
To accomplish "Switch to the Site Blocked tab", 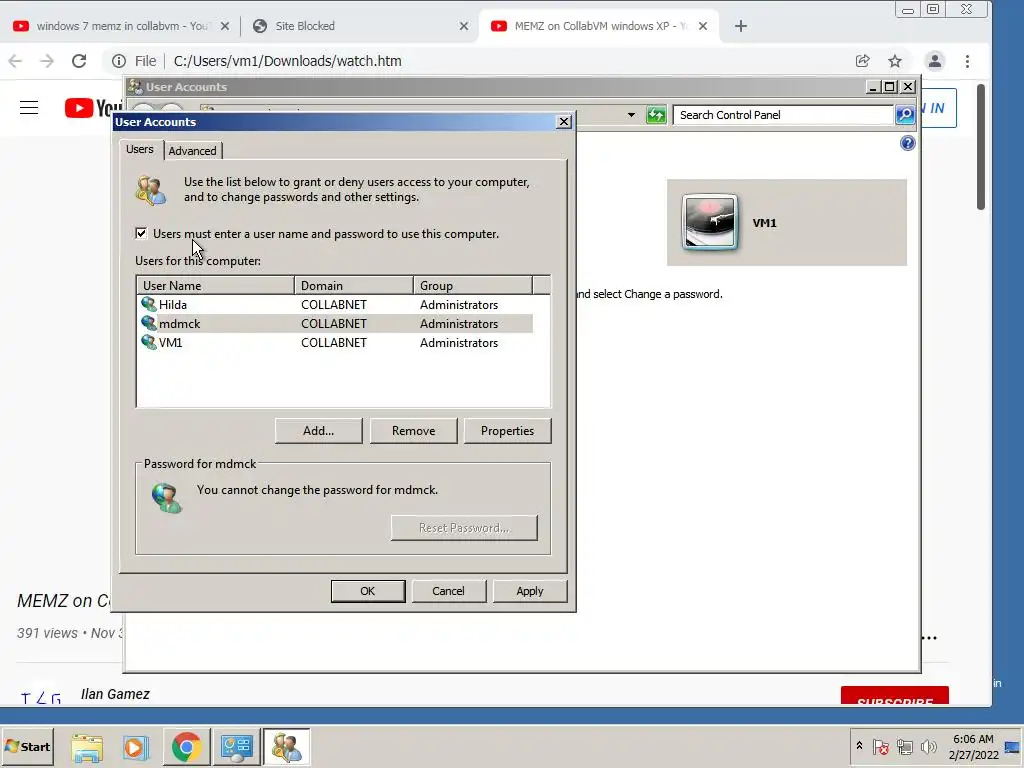I will point(360,26).
